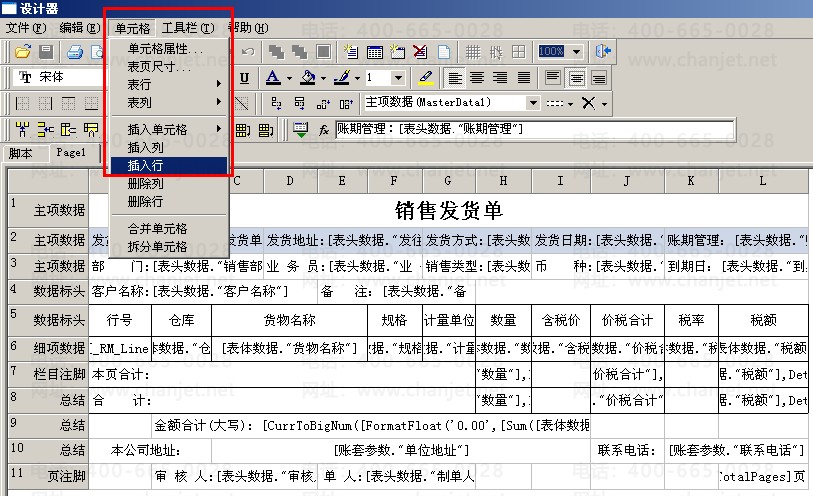Click the fx expression icon
This screenshot has height=496, width=813.
click(324, 130)
